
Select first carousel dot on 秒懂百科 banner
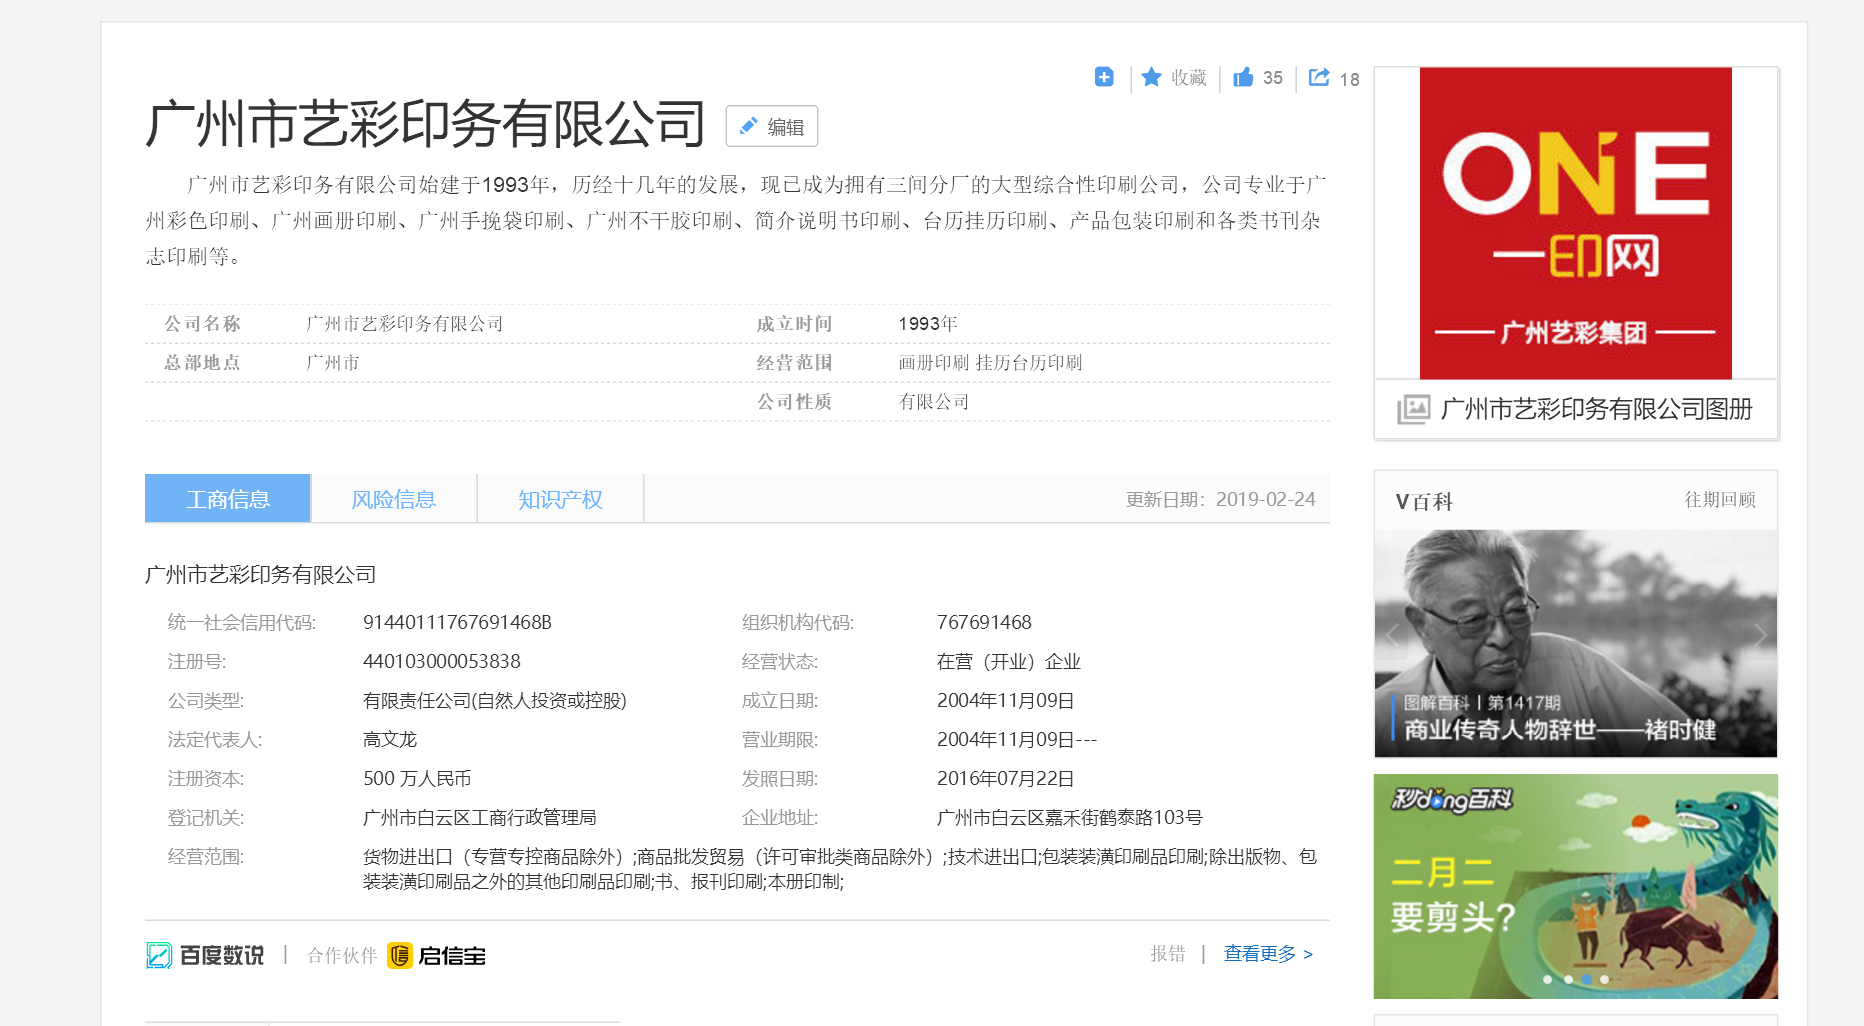pos(1548,979)
